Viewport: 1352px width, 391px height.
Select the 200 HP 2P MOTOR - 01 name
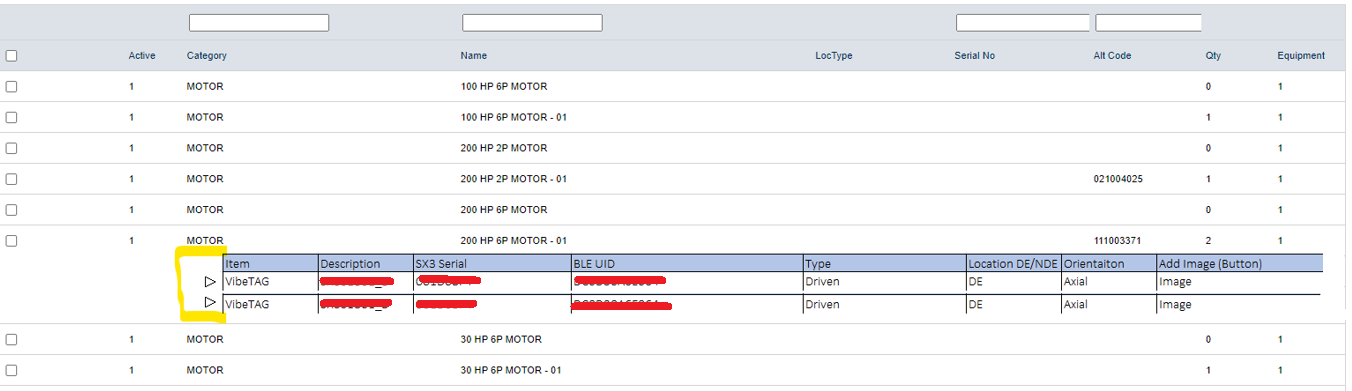pyautogui.click(x=514, y=179)
